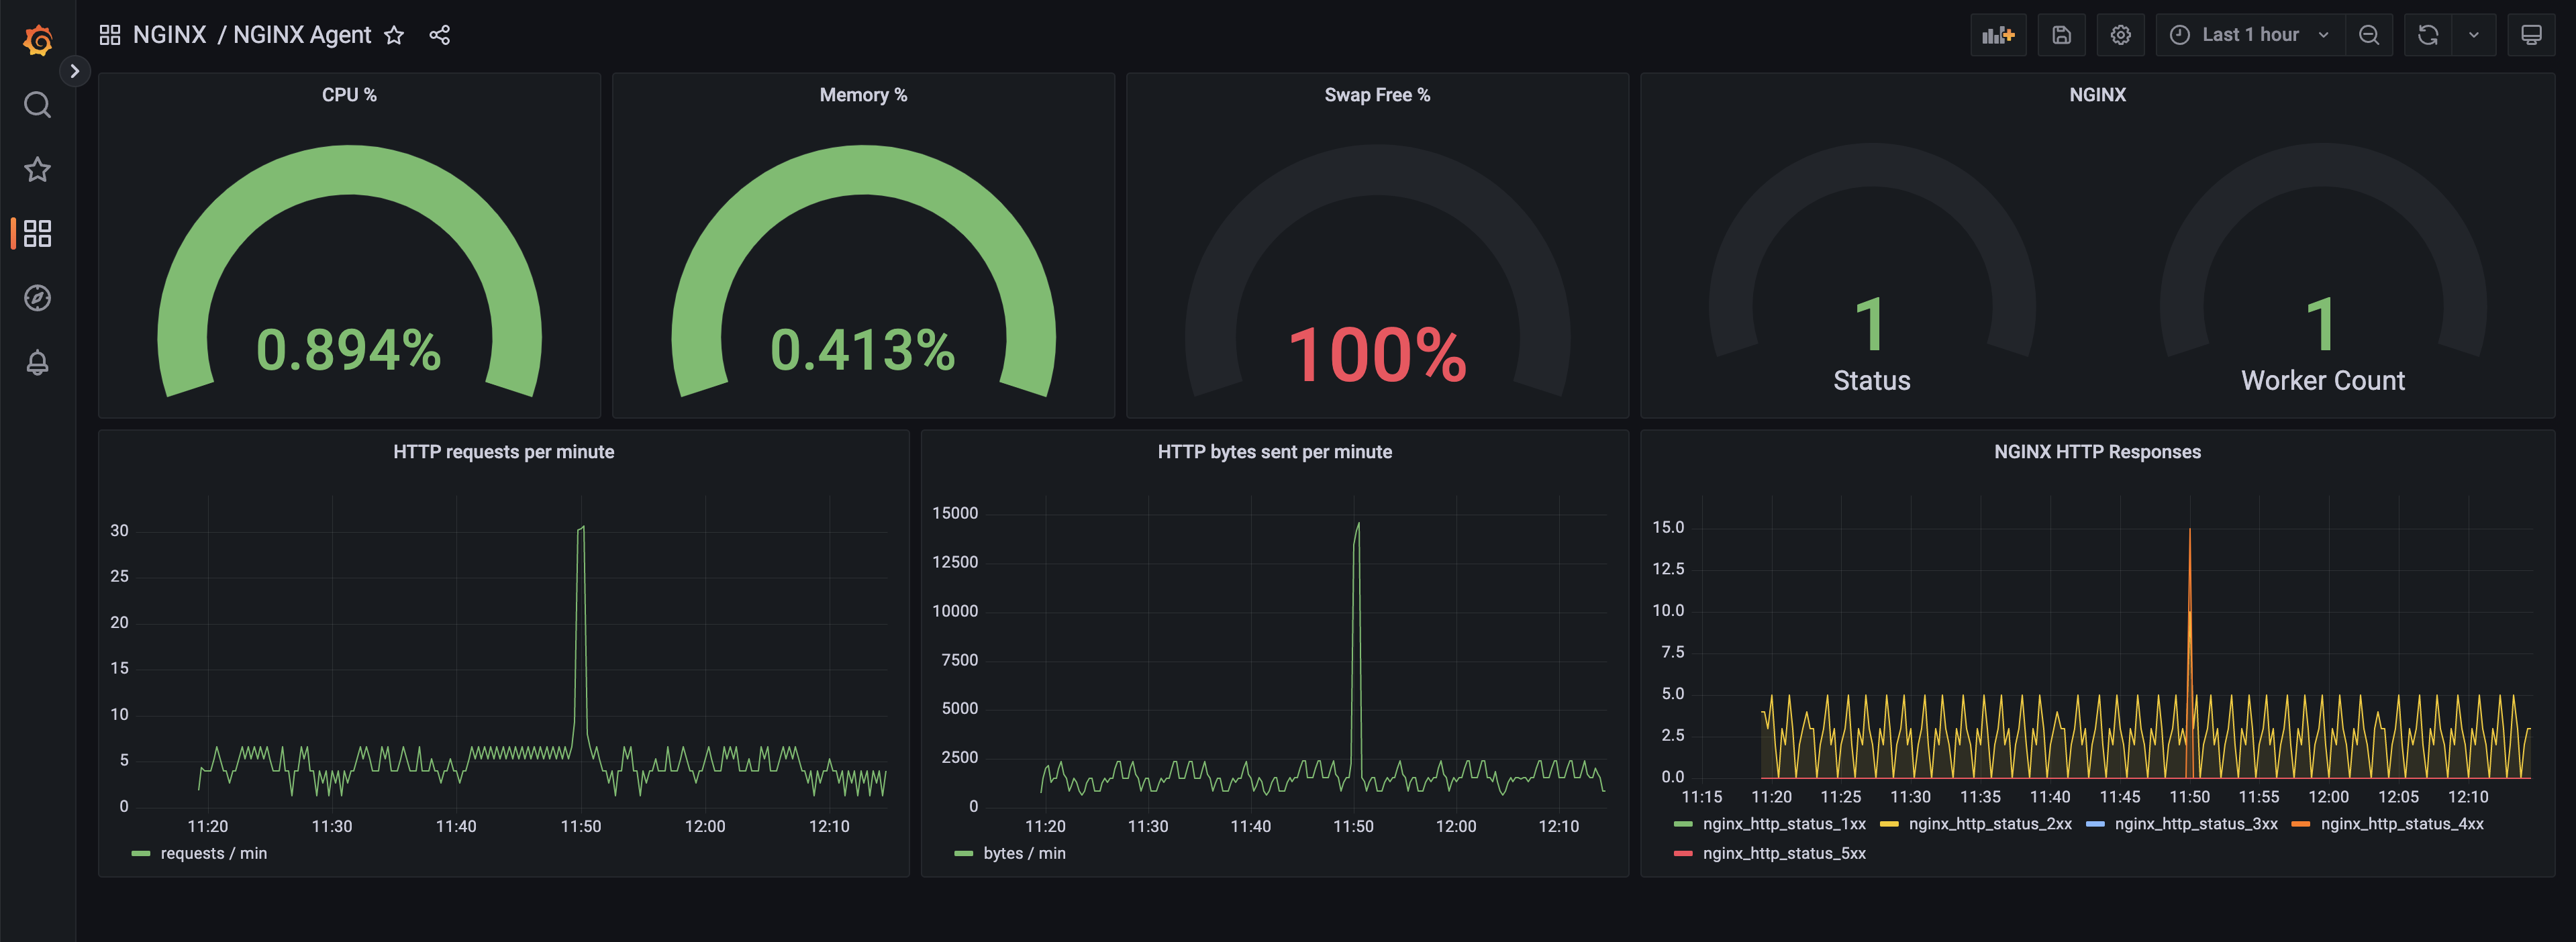Zoom out the time range
The height and width of the screenshot is (942, 2576).
(2370, 34)
